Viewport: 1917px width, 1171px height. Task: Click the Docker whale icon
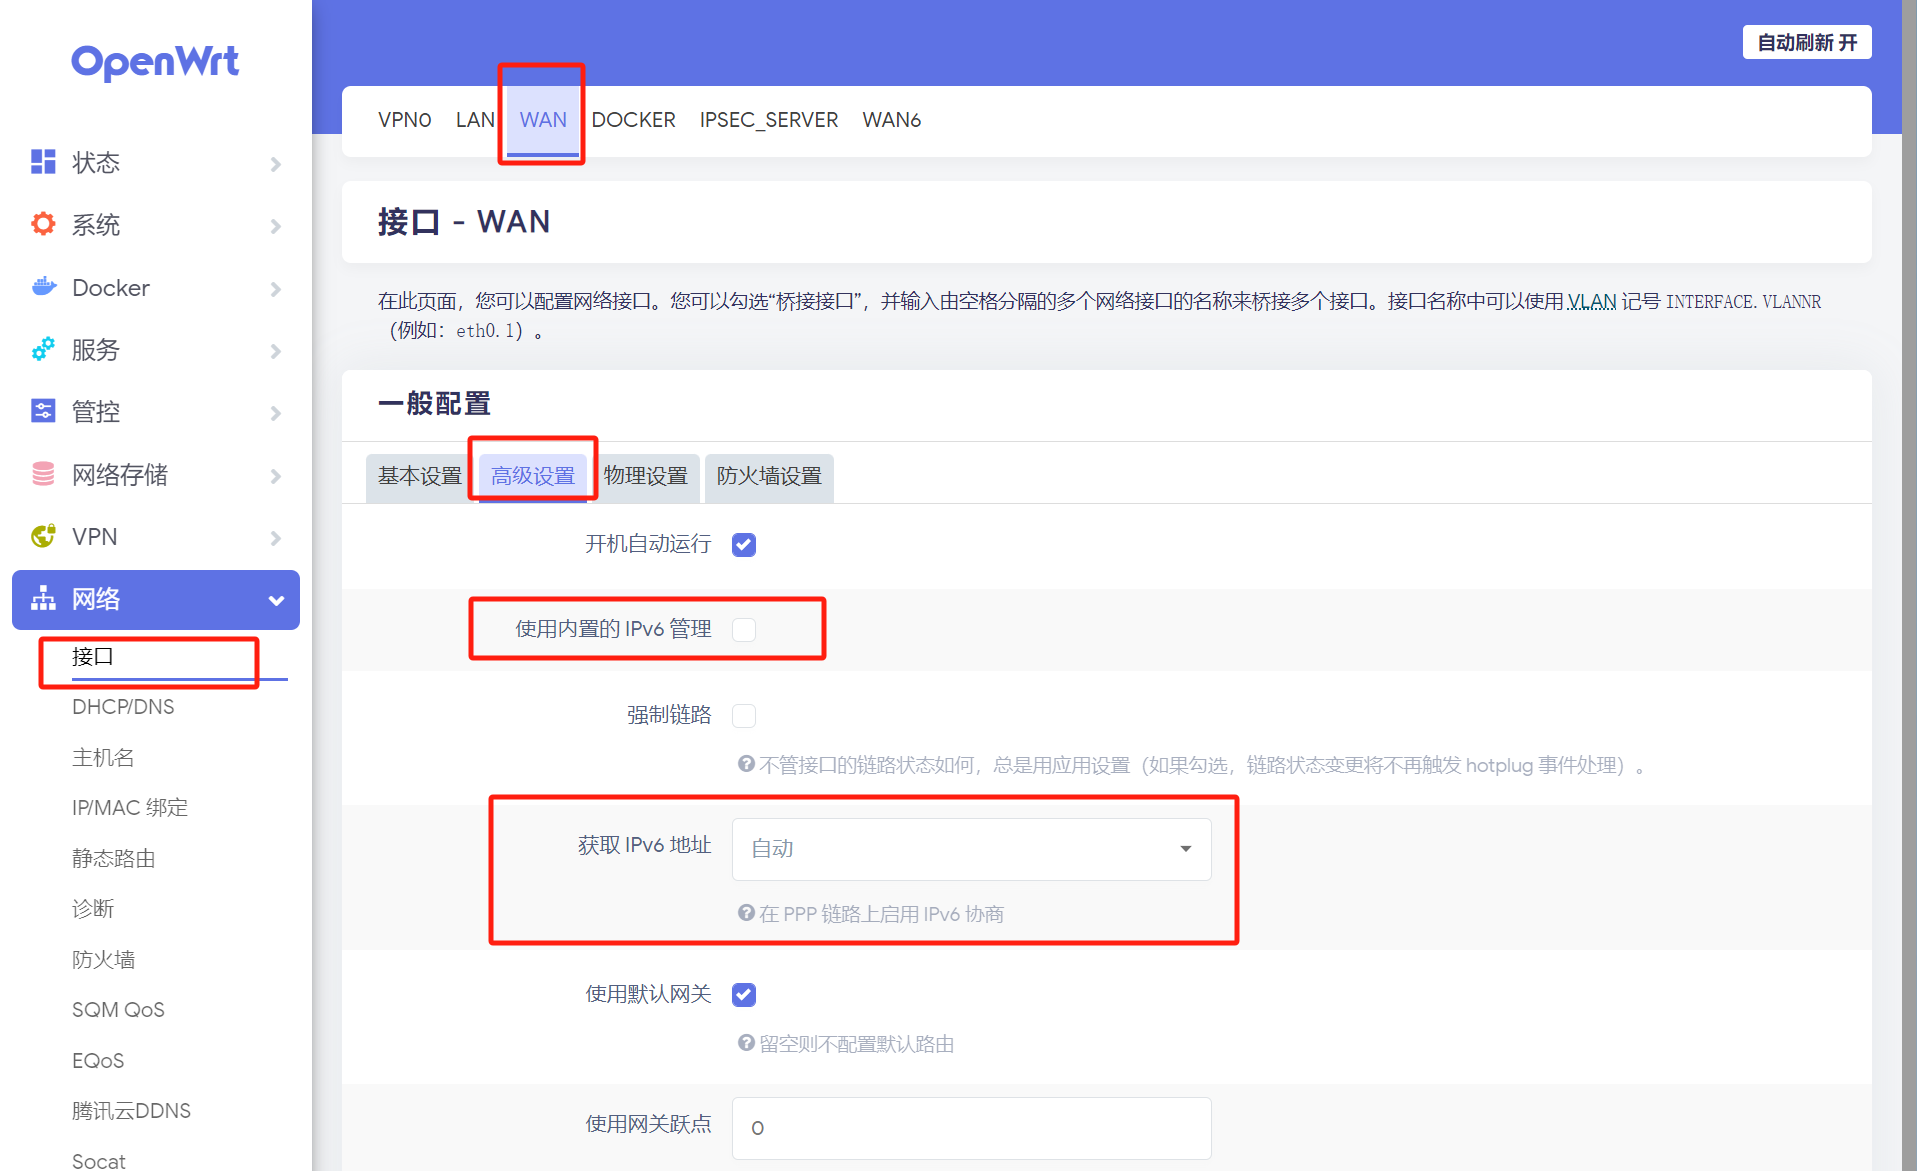[43, 287]
